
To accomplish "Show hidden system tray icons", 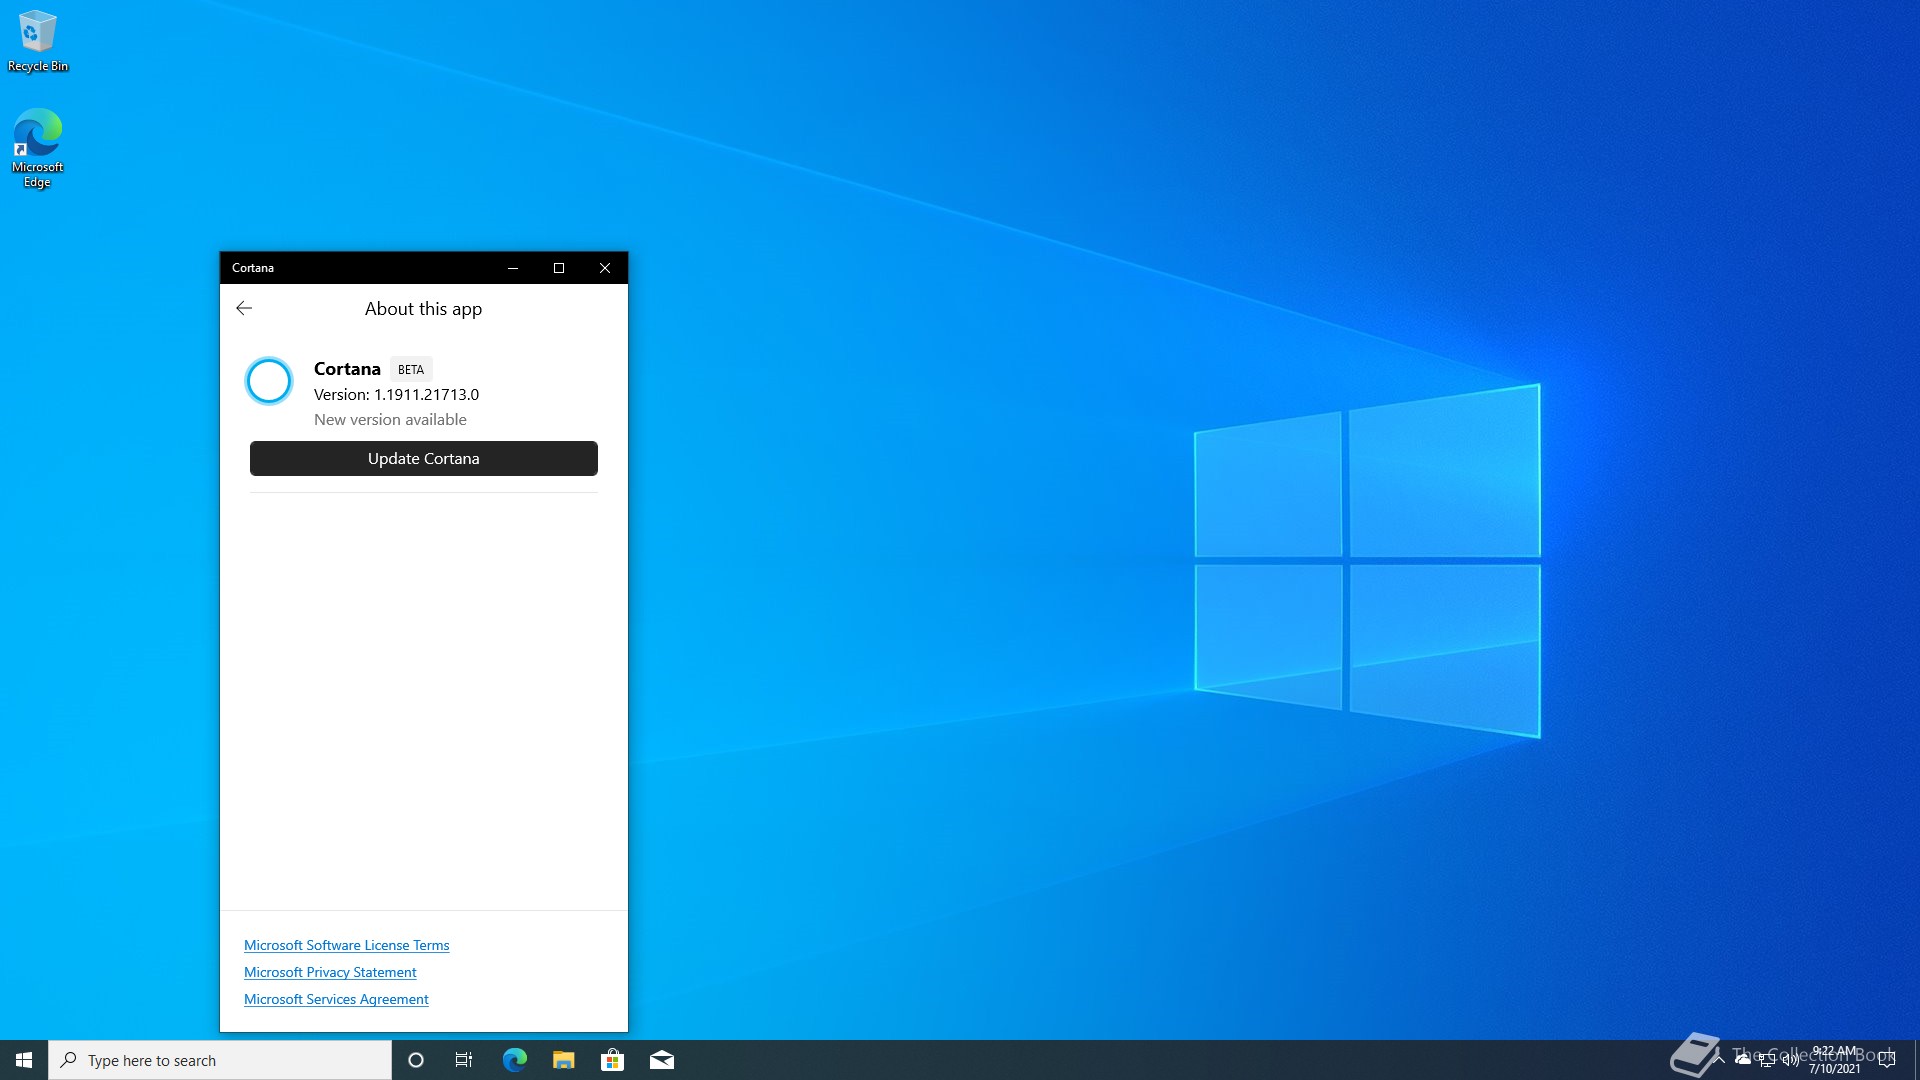I will click(x=1719, y=1060).
